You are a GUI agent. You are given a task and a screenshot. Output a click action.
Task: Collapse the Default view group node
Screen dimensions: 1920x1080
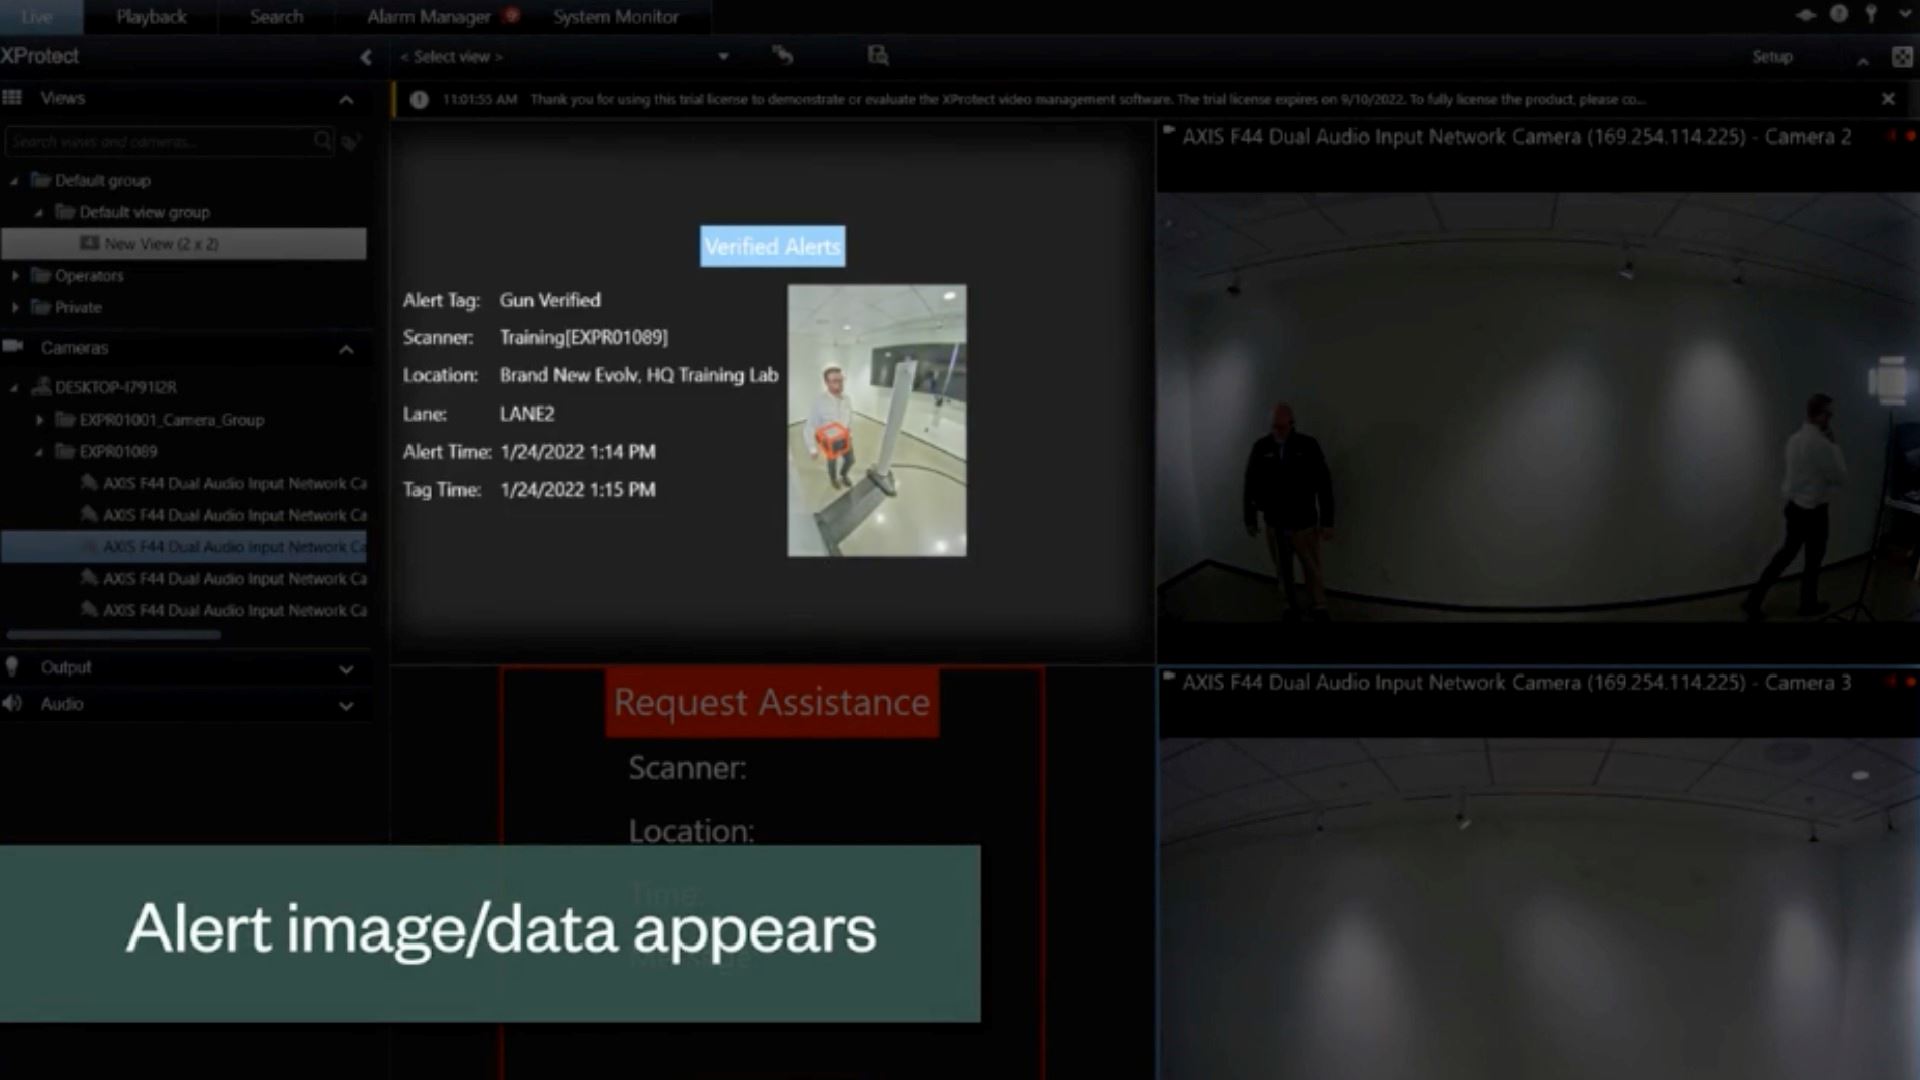pyautogui.click(x=38, y=212)
